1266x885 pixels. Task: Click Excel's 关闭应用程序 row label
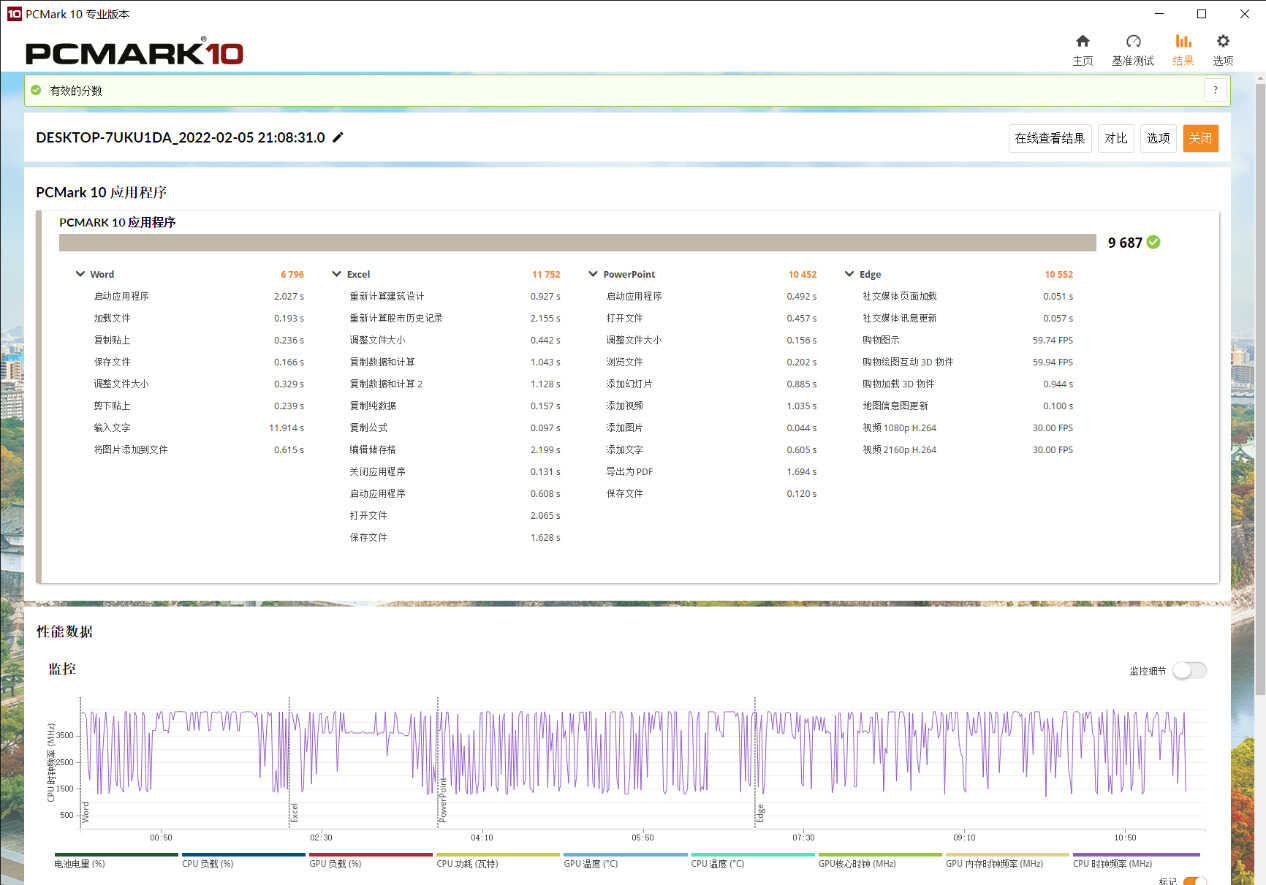click(x=378, y=472)
